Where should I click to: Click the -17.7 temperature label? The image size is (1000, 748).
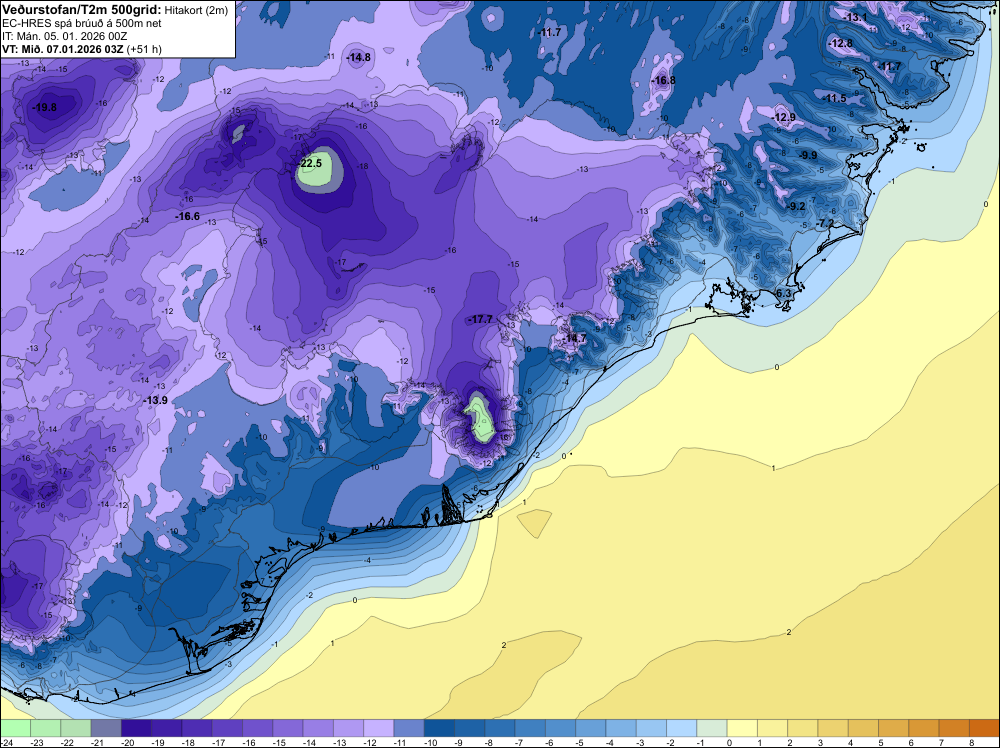point(480,319)
